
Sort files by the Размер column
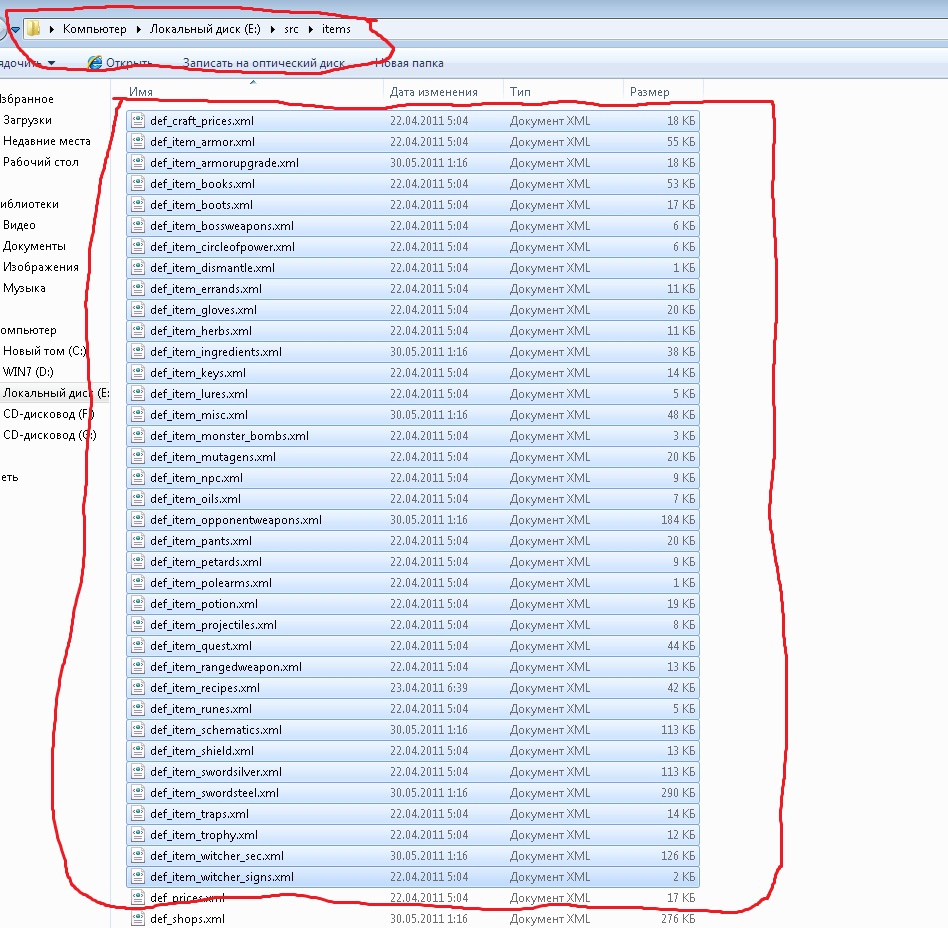point(650,92)
